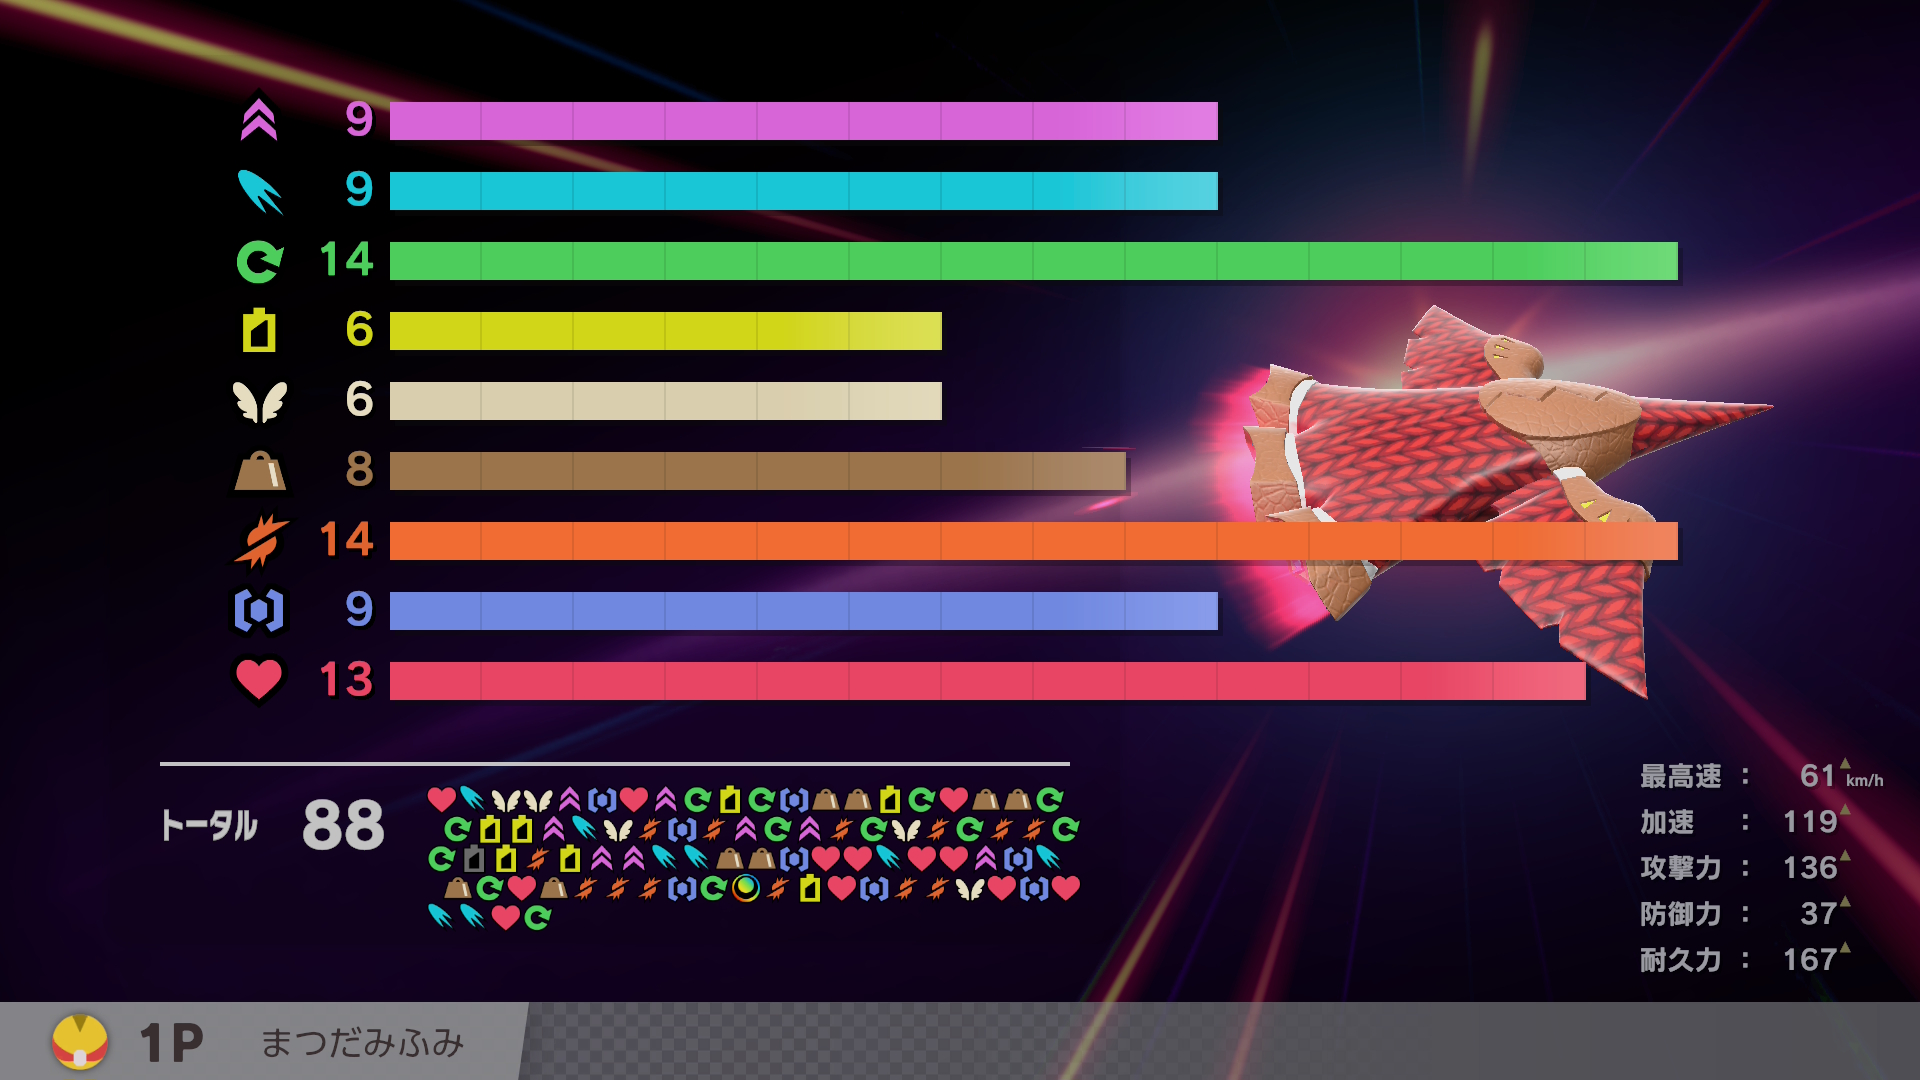Screen dimensions: 1920x1080
Task: Click the orange slash offense stat icon
Action: (259, 541)
